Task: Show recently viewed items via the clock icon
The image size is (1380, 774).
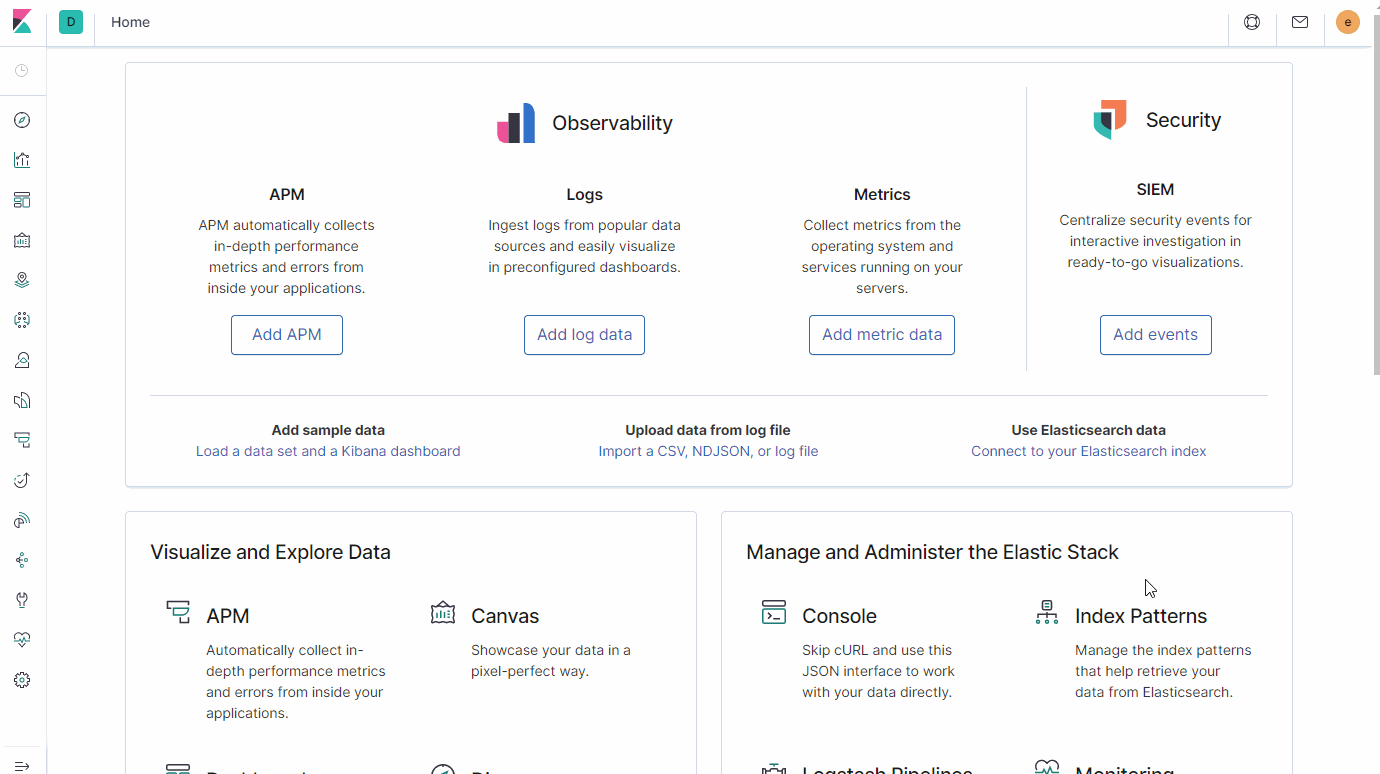Action: [x=22, y=70]
